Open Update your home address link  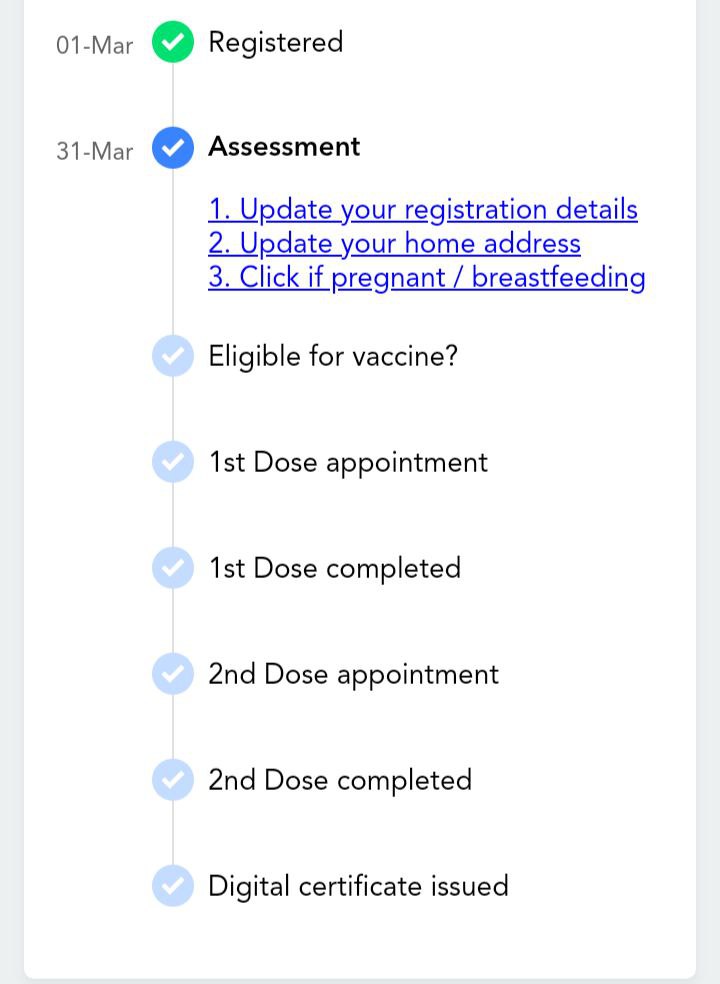coord(394,243)
